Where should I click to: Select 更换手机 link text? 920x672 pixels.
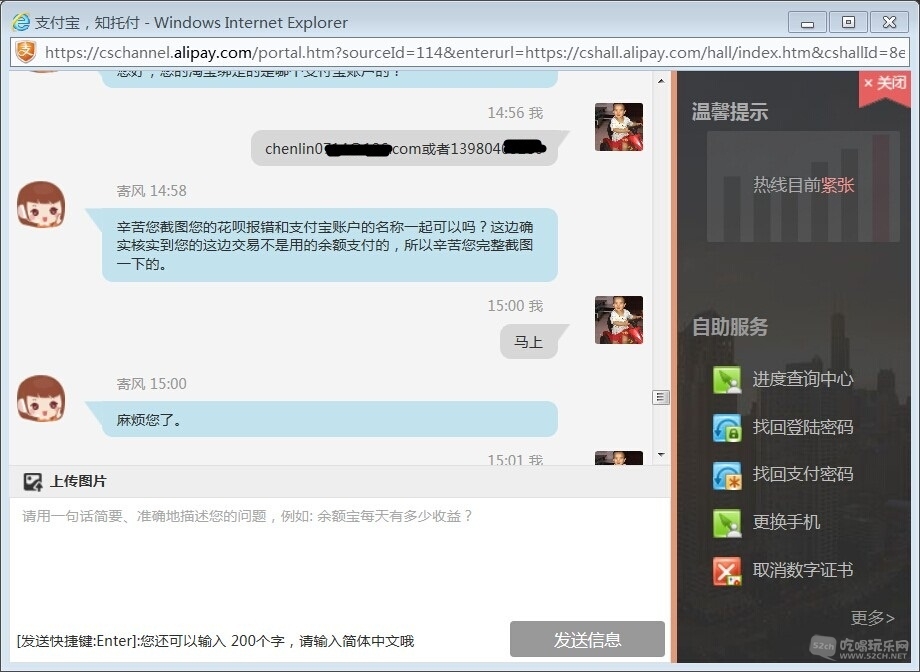coord(786,522)
